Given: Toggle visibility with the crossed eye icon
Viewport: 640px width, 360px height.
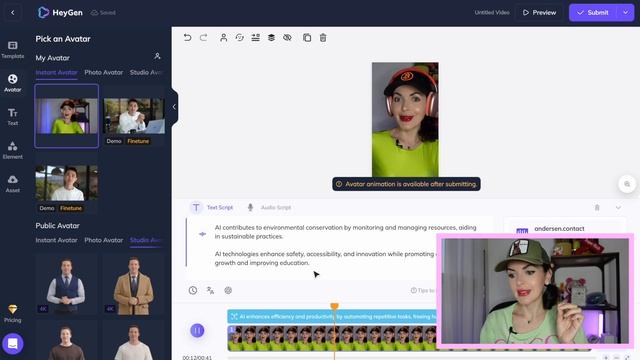Looking at the screenshot, I should click(287, 38).
